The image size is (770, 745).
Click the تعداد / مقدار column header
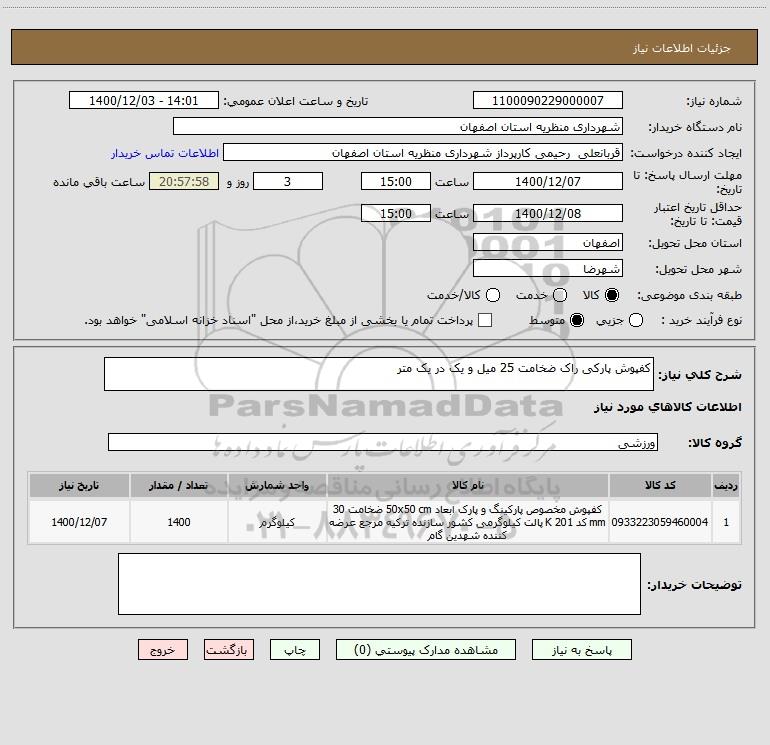click(179, 486)
